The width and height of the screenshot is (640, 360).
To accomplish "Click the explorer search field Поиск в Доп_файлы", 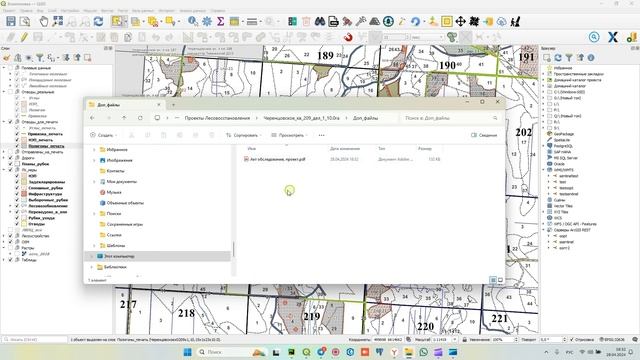I will coord(450,118).
